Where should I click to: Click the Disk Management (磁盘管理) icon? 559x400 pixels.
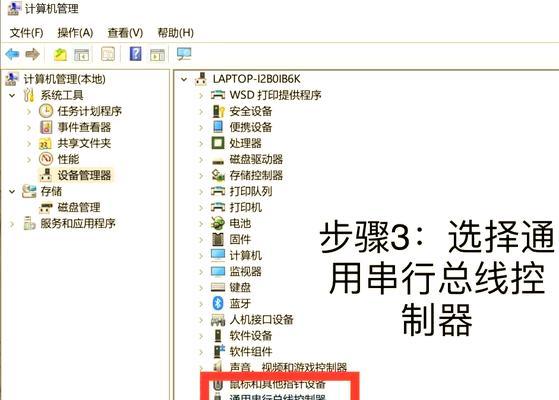(46, 207)
